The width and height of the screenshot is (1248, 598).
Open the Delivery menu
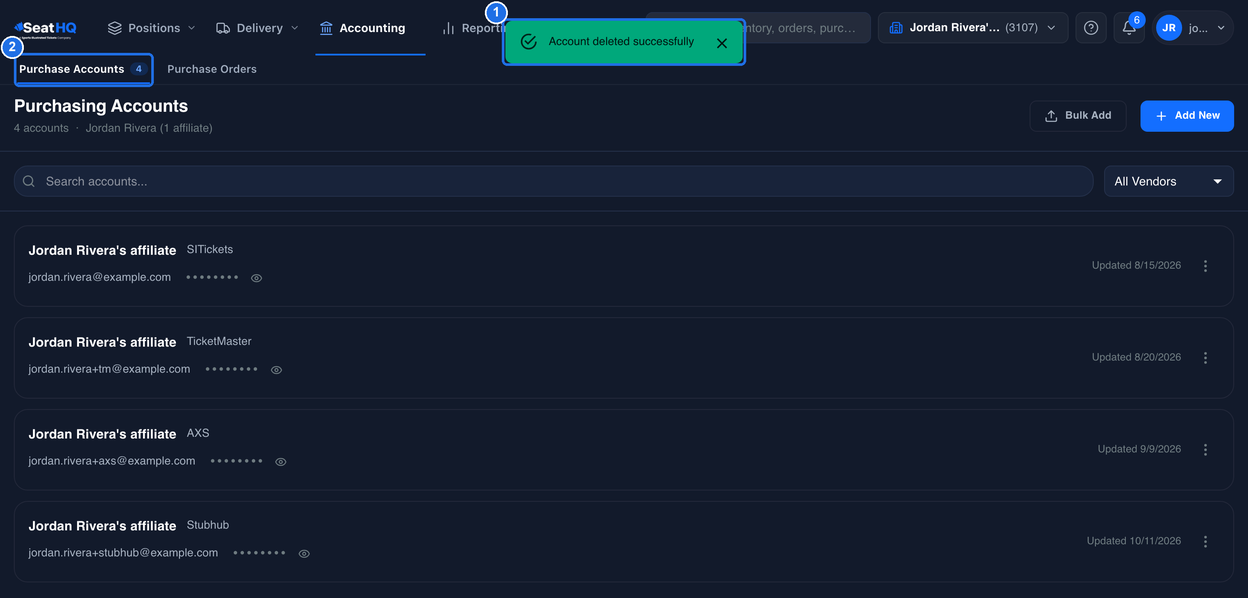(257, 28)
